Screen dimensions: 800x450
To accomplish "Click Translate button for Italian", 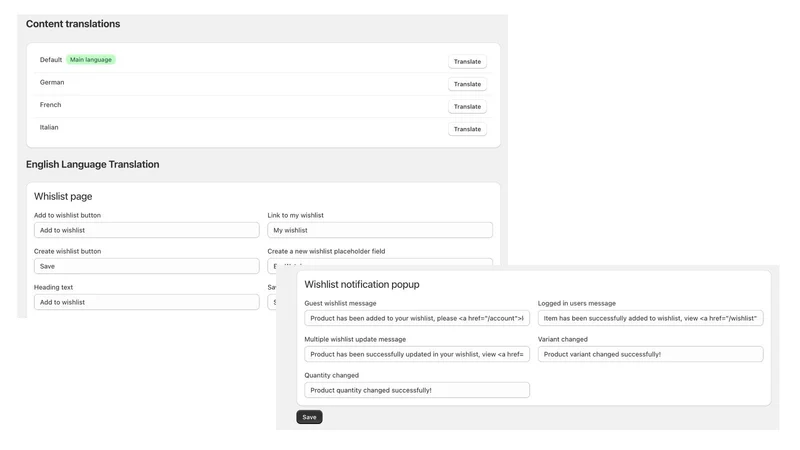I will [x=467, y=129].
